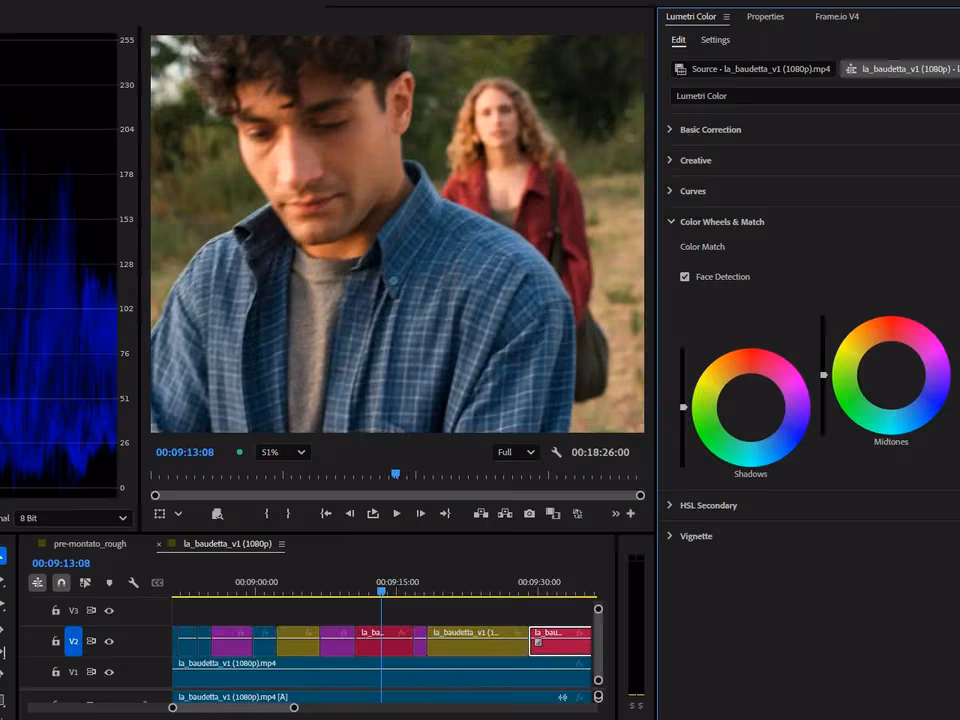Image resolution: width=960 pixels, height=720 pixels.
Task: Open the Comparison View button
Action: click(x=553, y=514)
